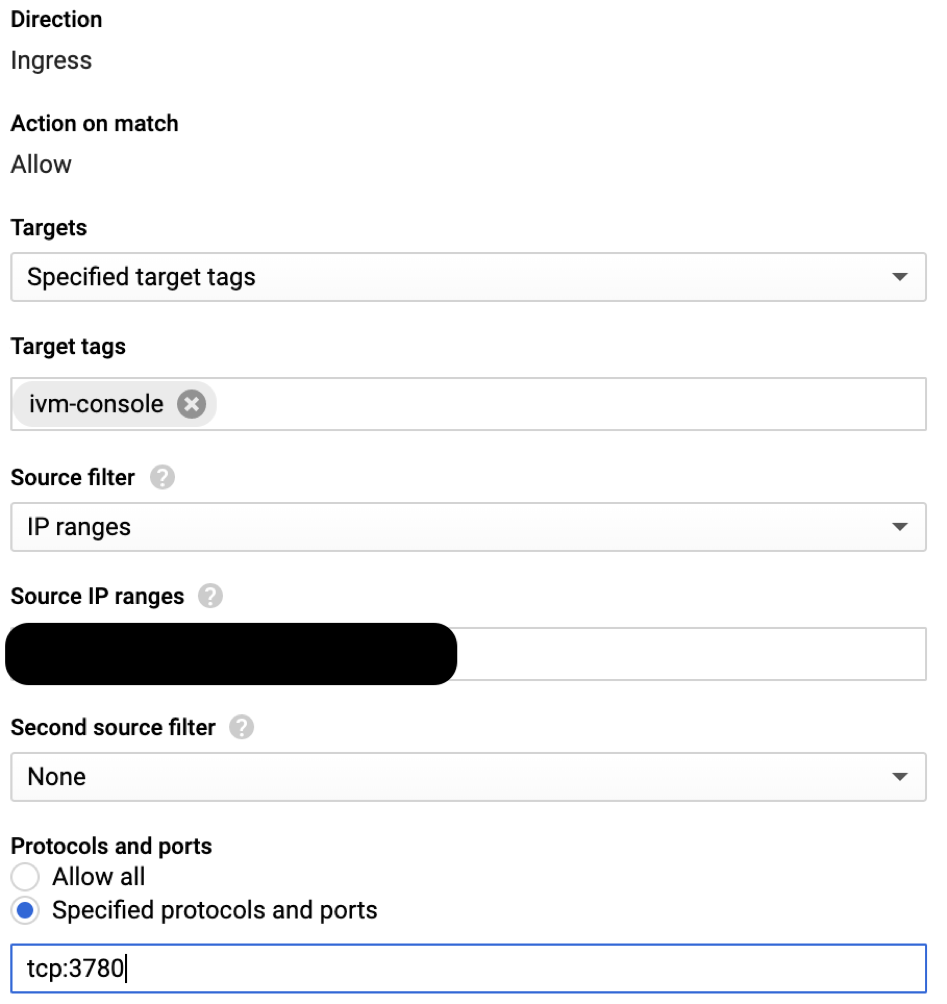Click the Allow all label text
The height and width of the screenshot is (1004, 947).
pos(99,877)
